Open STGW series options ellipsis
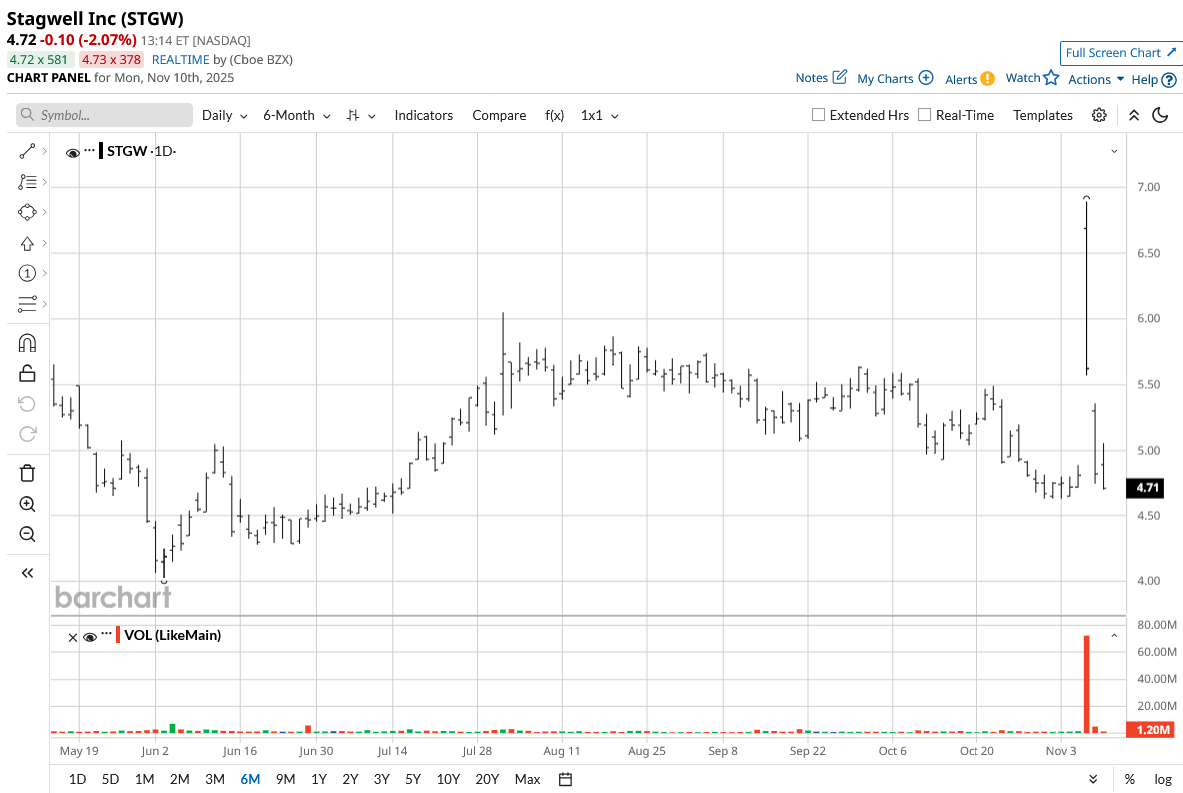The image size is (1183, 793). coord(90,150)
